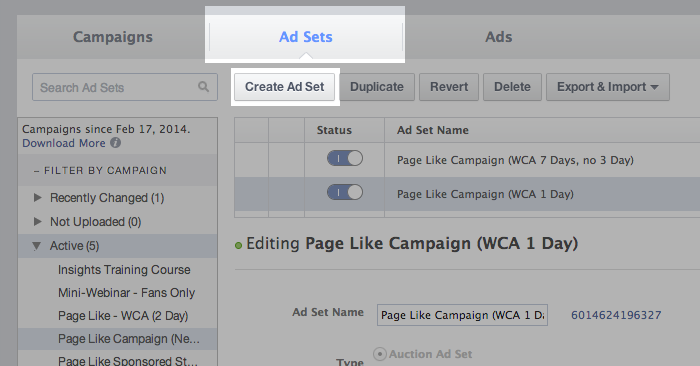Click the Duplicate button
Screen dimensions: 700x366
(x=377, y=87)
